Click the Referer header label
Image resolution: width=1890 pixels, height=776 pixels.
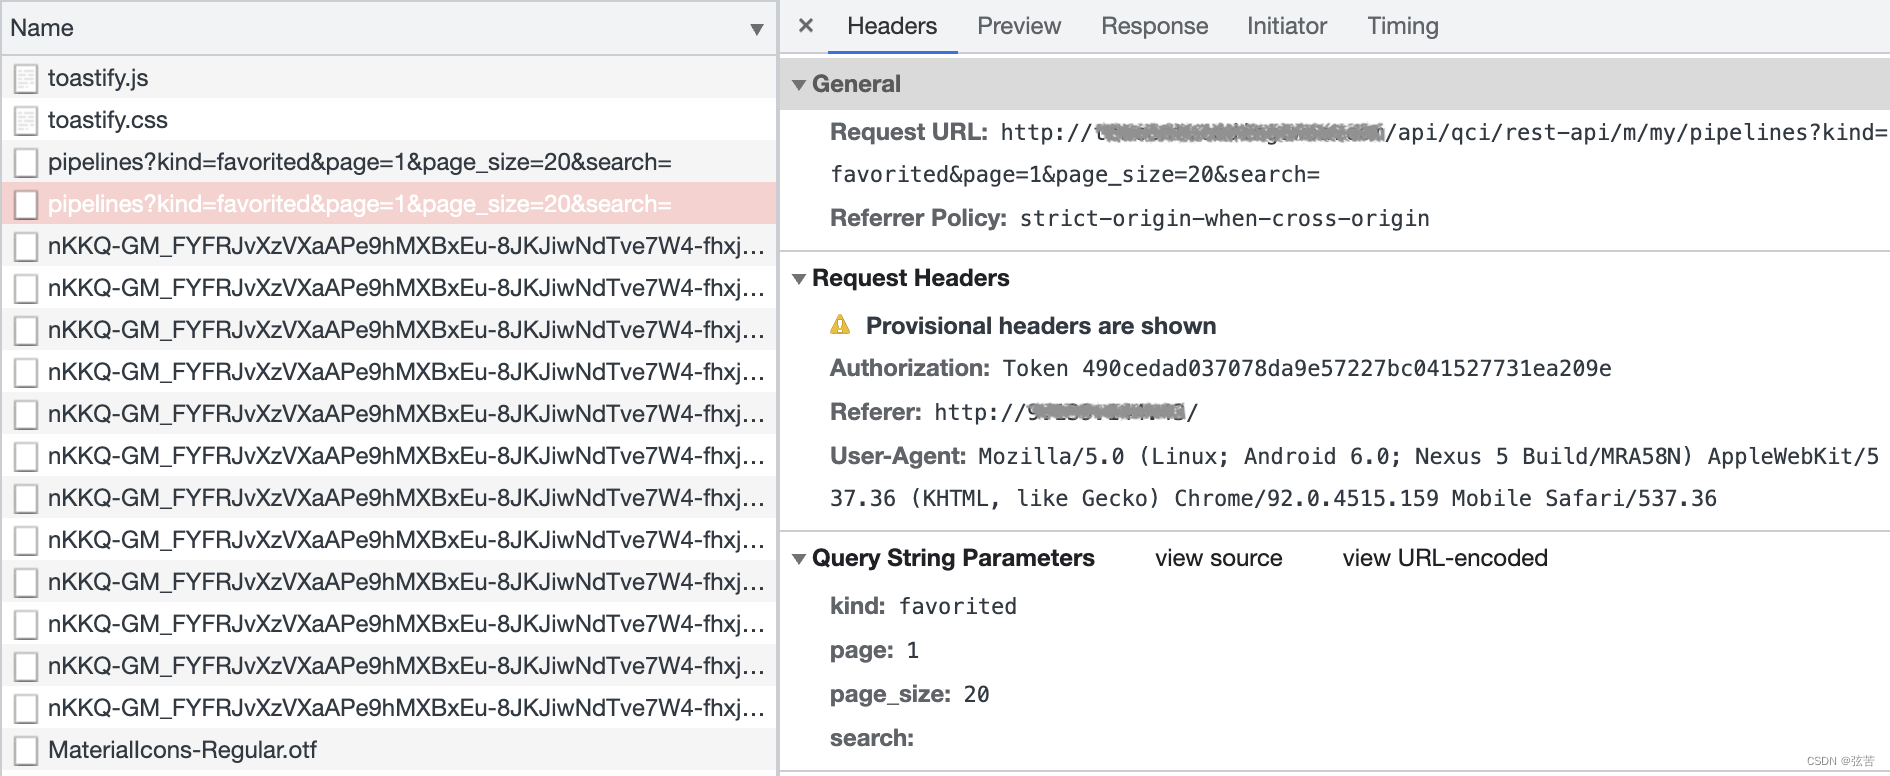(x=876, y=412)
